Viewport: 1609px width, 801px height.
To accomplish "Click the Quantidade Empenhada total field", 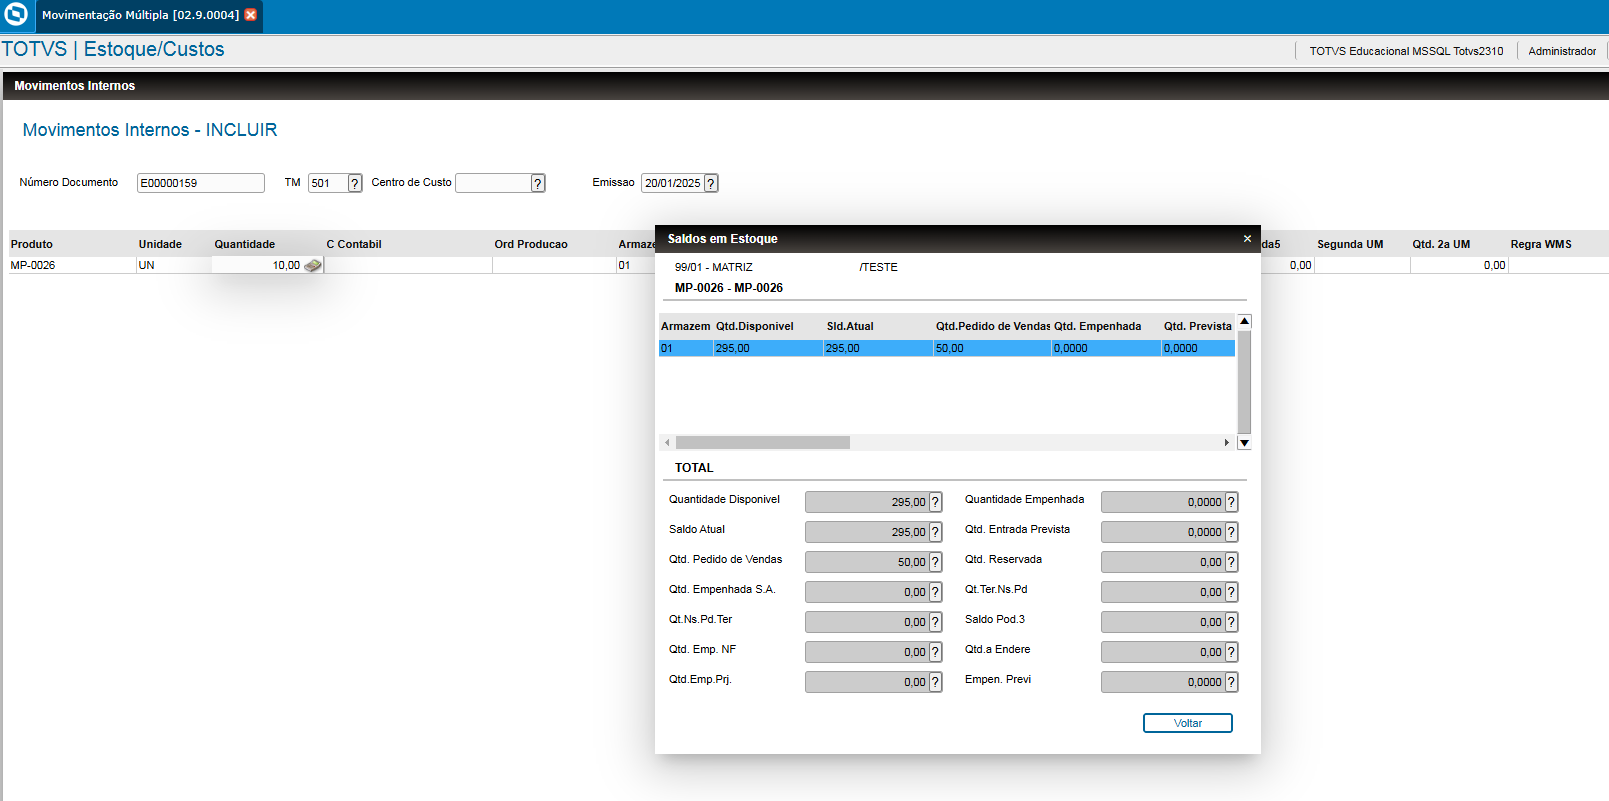I will 1163,502.
